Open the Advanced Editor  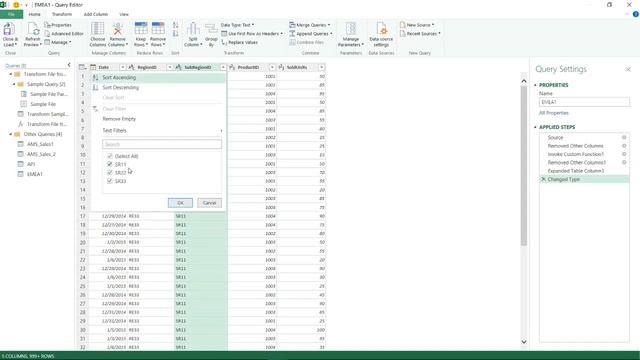point(64,33)
